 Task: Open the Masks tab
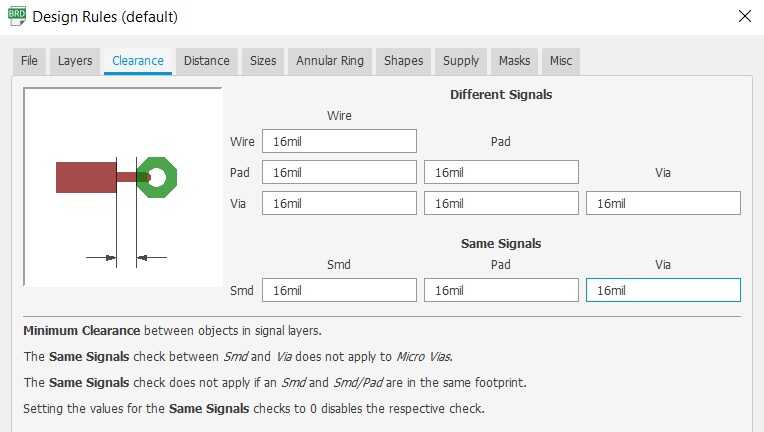514,61
